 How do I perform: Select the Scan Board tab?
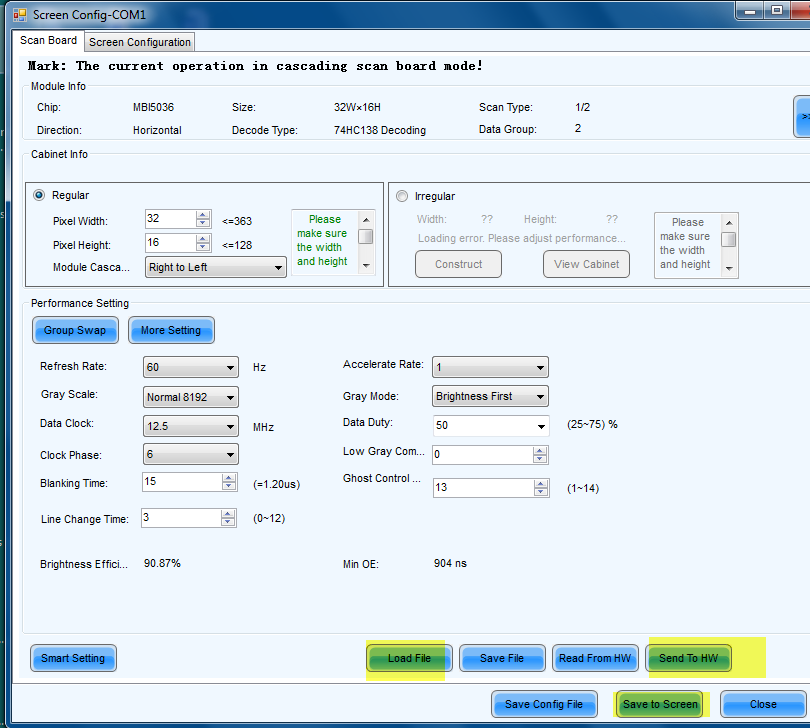49,41
